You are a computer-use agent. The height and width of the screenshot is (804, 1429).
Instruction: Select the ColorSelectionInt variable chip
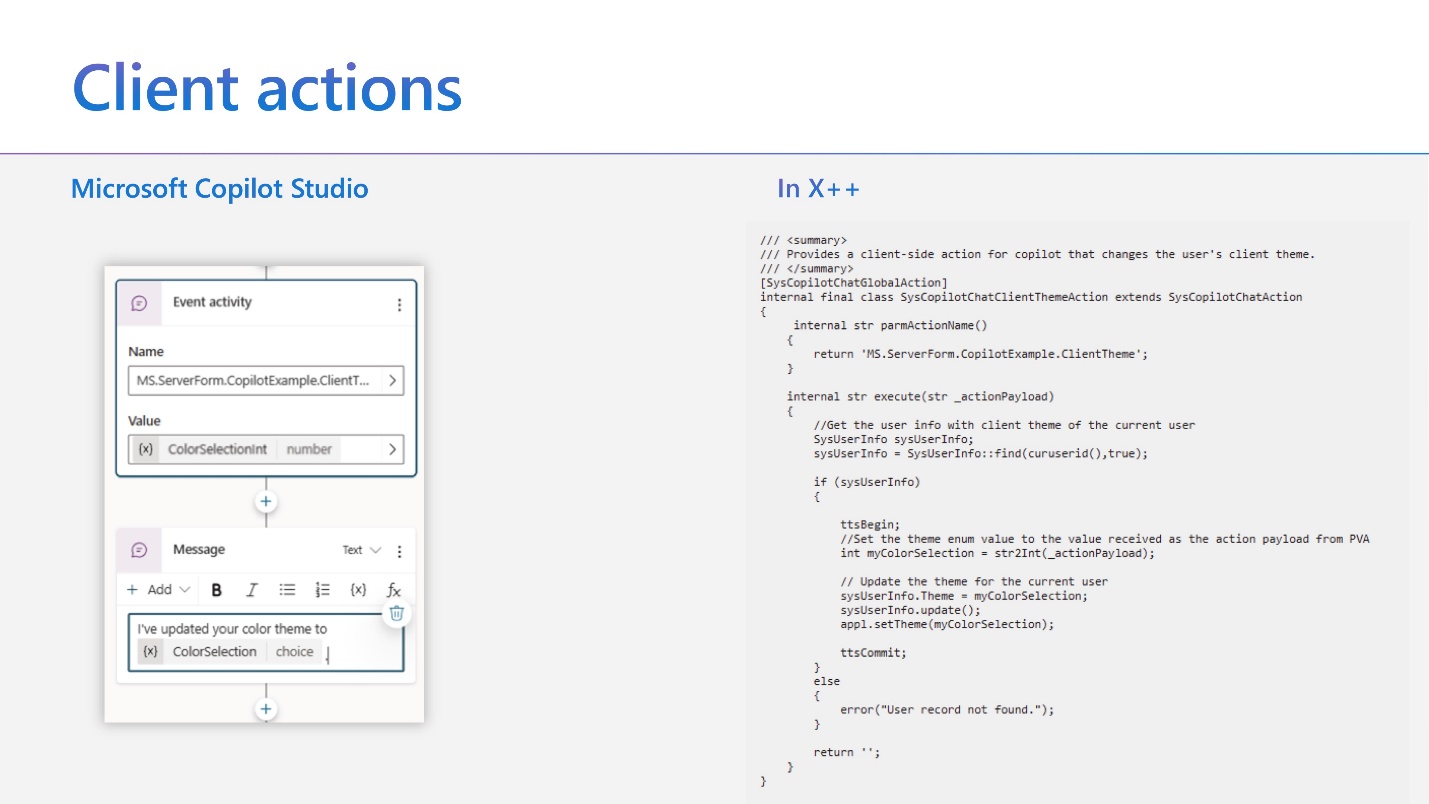(238, 449)
